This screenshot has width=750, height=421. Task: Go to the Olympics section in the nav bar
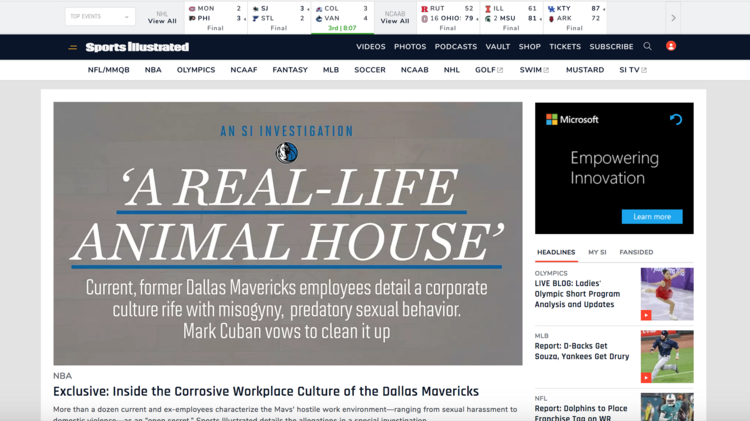(x=196, y=70)
